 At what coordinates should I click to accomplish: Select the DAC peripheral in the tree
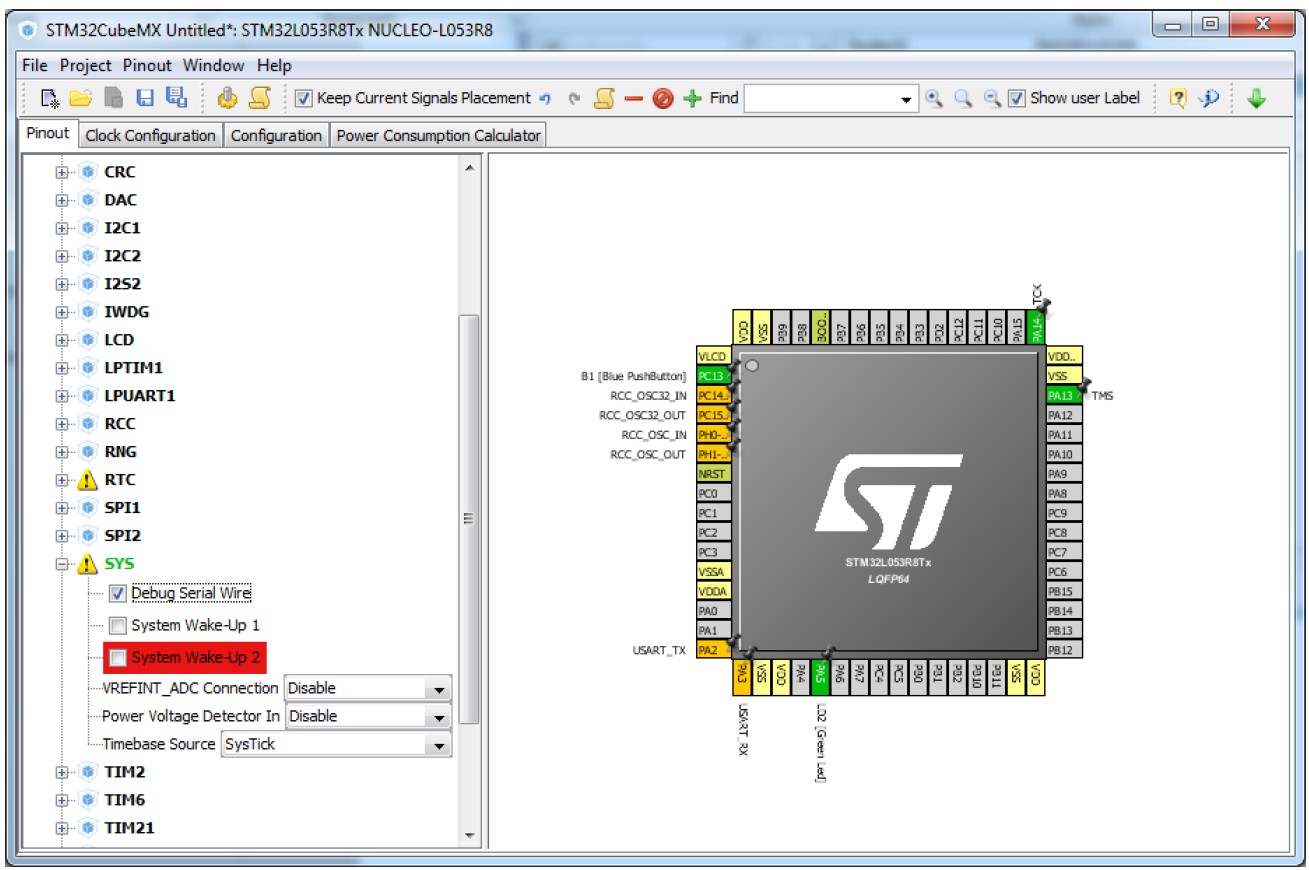pyautogui.click(x=121, y=200)
